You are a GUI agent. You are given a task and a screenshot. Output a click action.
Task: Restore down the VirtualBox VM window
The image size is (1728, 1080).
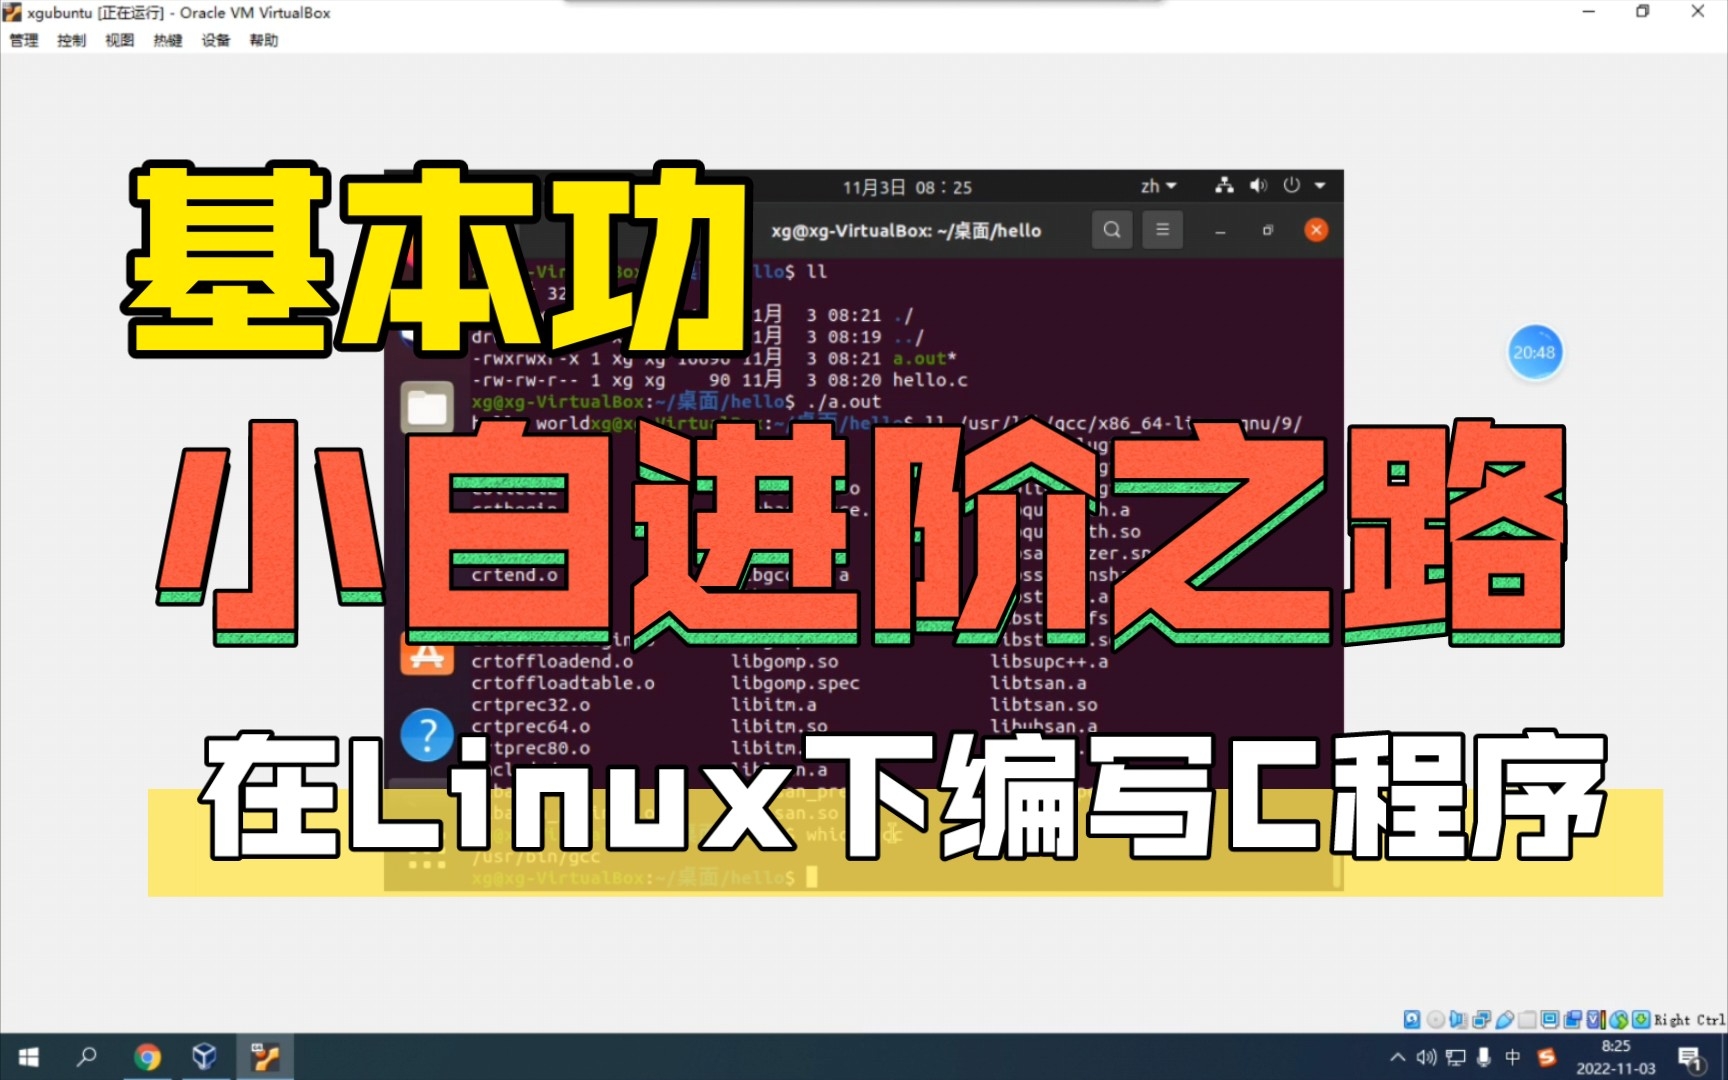coord(1642,12)
